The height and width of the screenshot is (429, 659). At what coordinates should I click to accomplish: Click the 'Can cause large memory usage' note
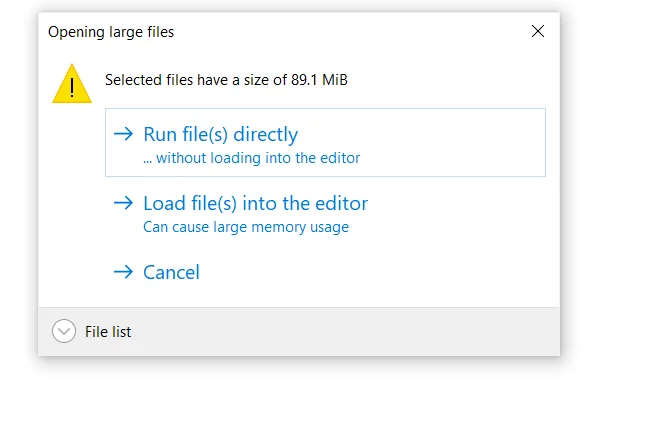(x=246, y=227)
